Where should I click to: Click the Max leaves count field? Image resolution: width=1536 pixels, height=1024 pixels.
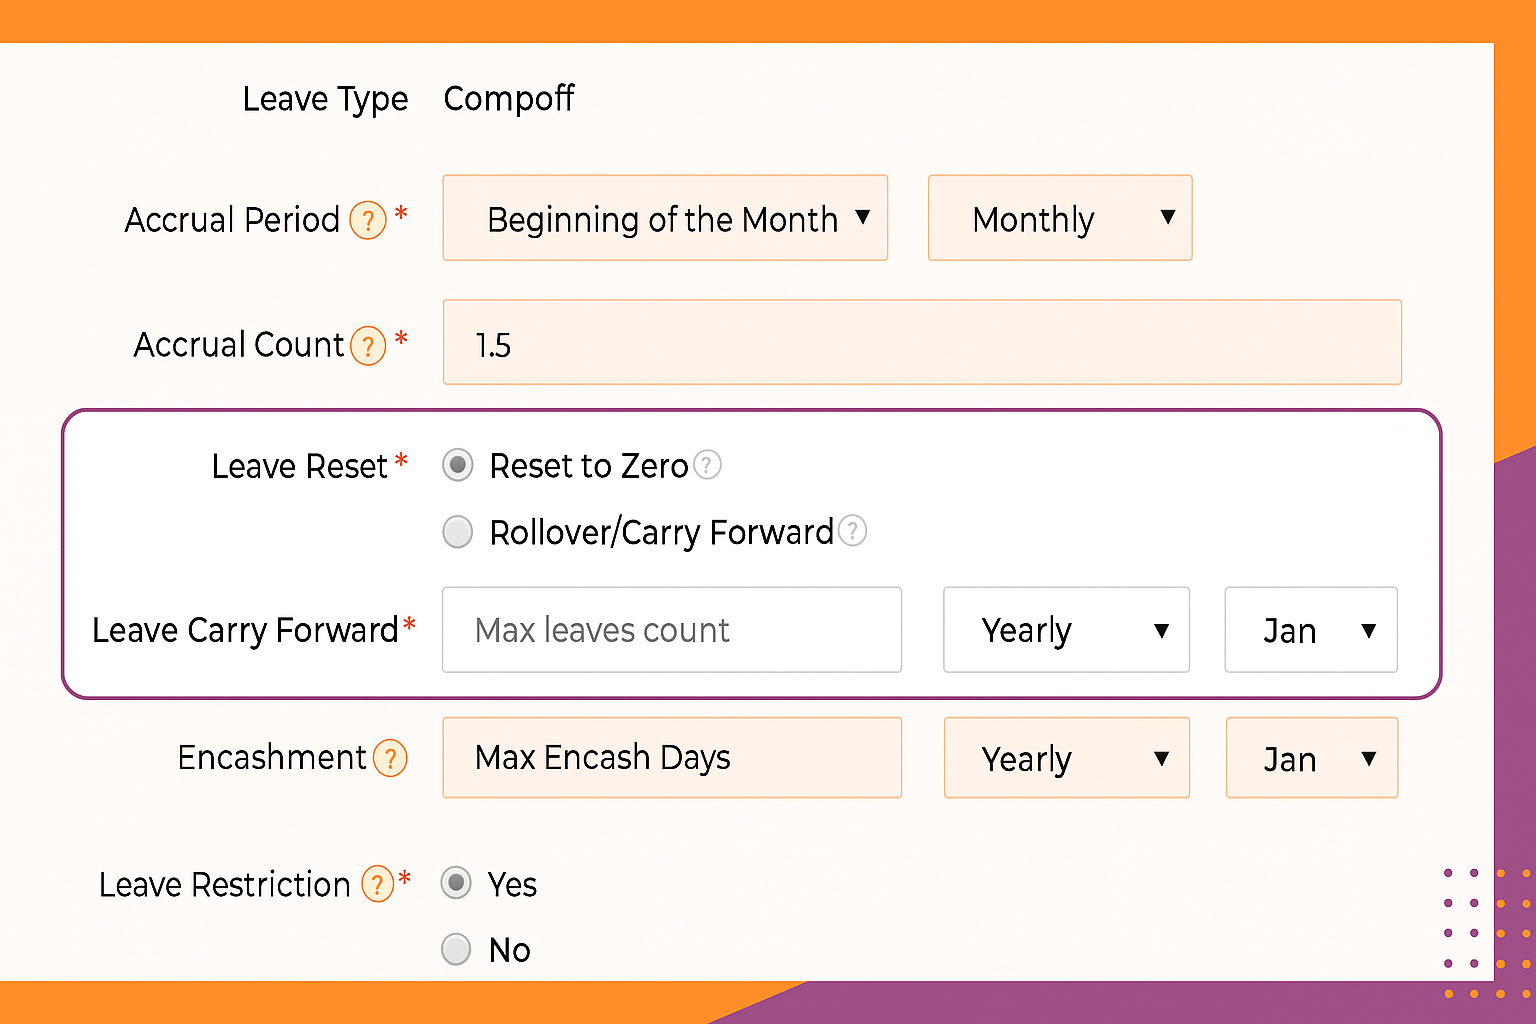672,630
